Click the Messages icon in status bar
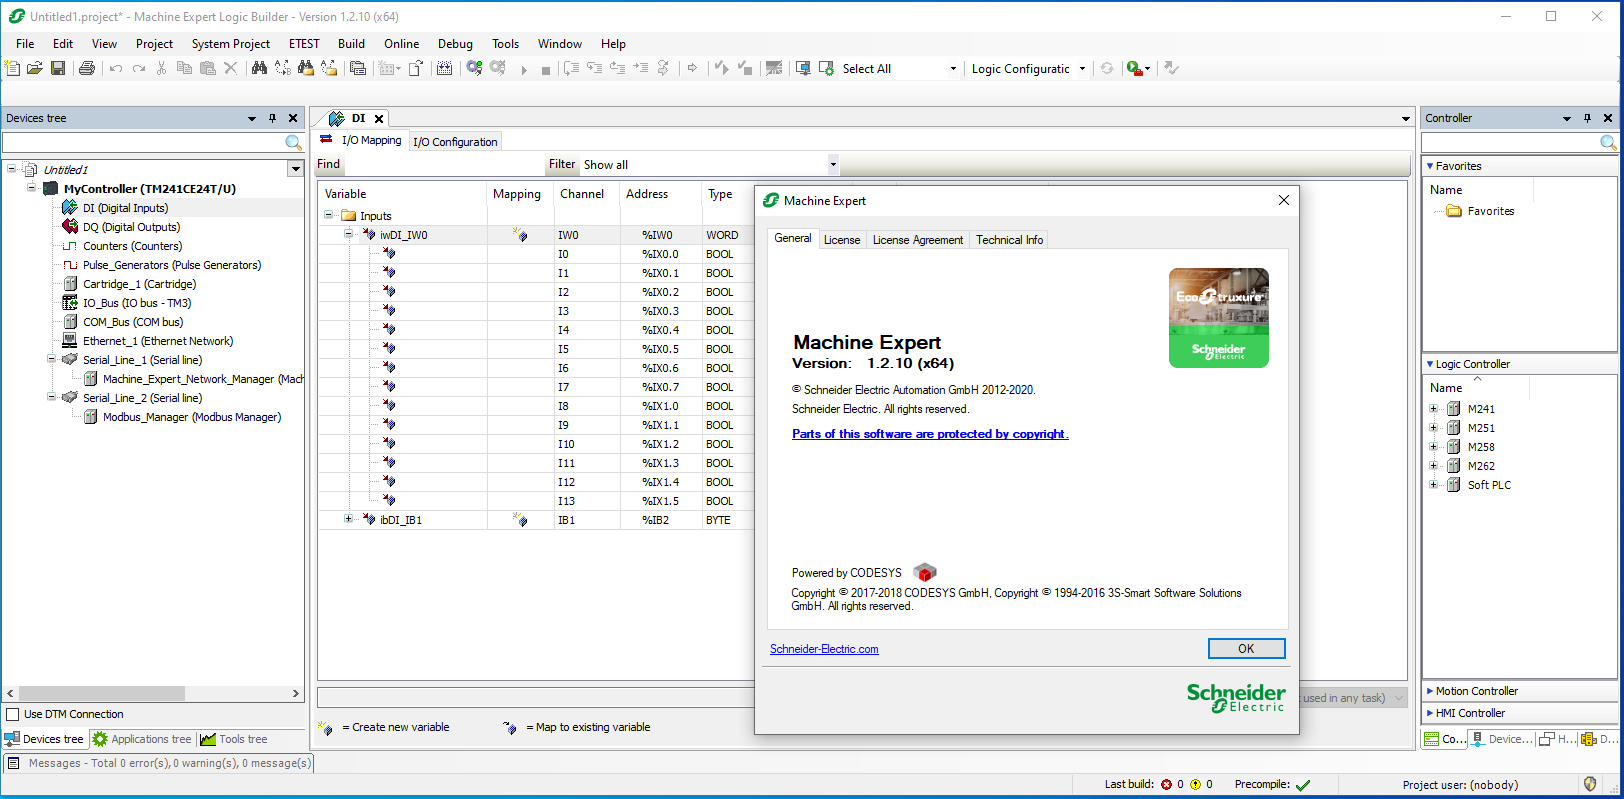1624x799 pixels. click(x=14, y=763)
